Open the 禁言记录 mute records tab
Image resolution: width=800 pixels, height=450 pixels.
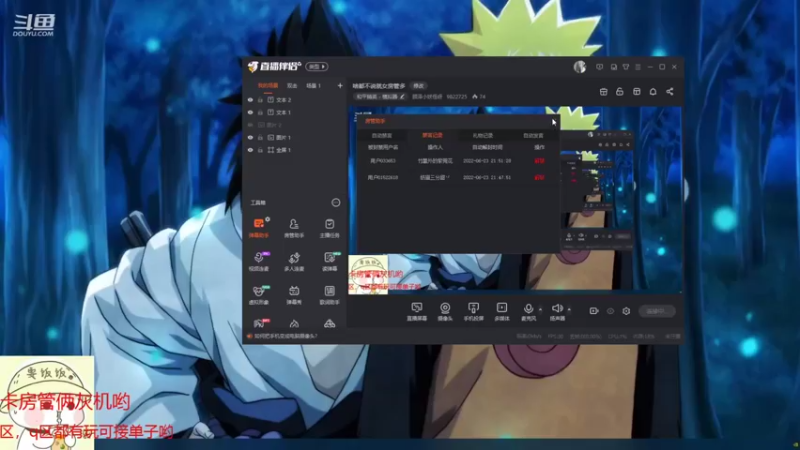click(x=432, y=136)
